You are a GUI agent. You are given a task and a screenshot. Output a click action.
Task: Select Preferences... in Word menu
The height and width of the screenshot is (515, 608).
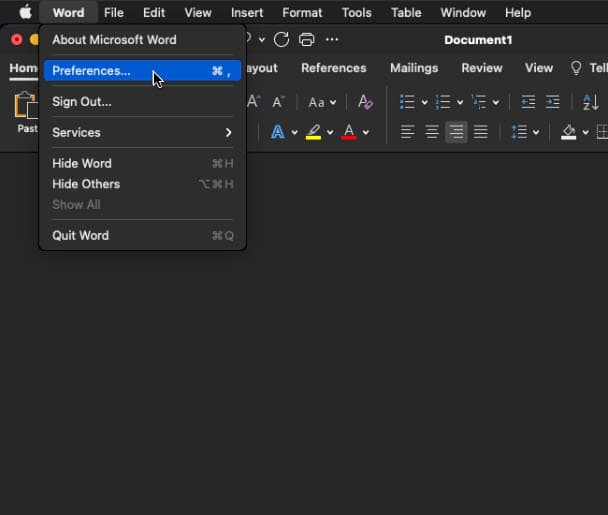coord(142,71)
